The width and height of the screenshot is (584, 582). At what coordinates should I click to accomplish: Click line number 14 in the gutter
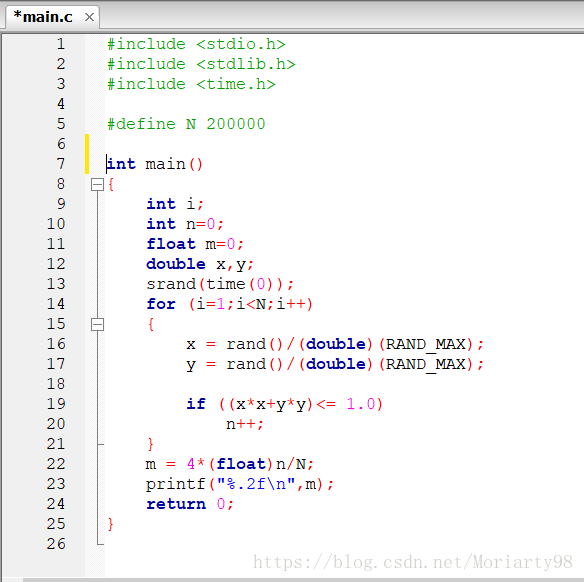(x=56, y=304)
